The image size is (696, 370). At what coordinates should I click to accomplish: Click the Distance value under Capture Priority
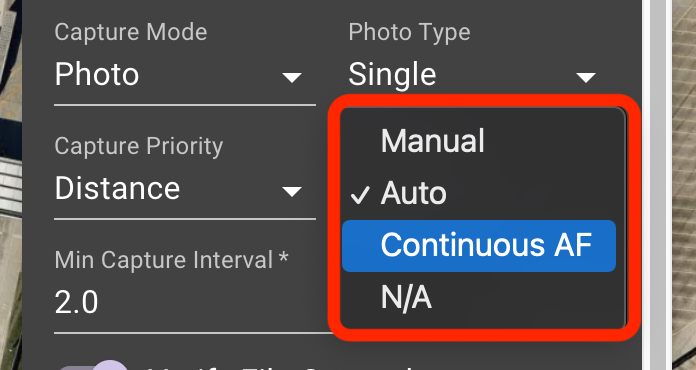(117, 188)
